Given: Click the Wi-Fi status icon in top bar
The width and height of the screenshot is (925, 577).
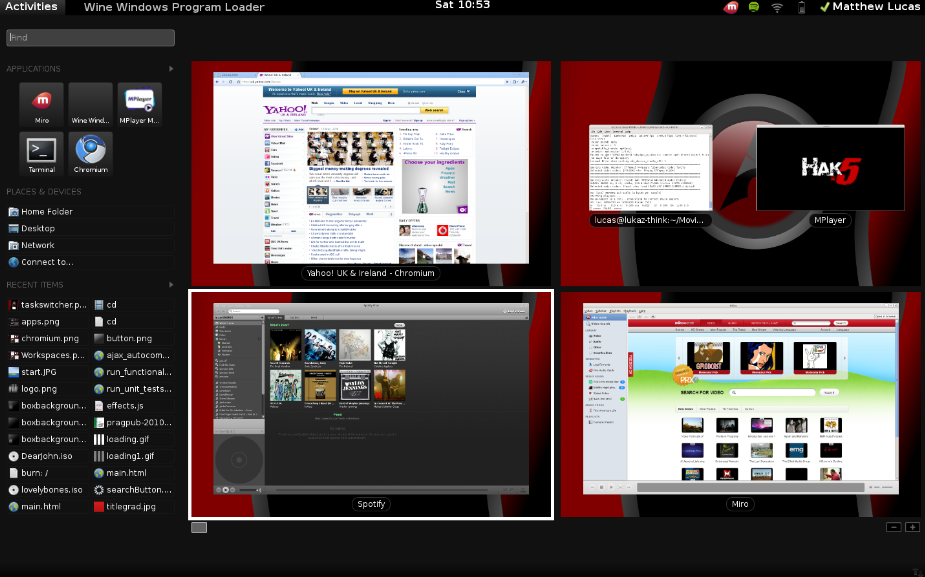Looking at the screenshot, I should (777, 7).
